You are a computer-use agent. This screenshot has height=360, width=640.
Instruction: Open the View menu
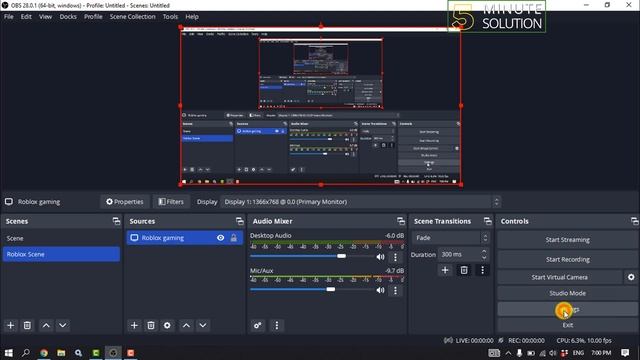click(x=45, y=17)
